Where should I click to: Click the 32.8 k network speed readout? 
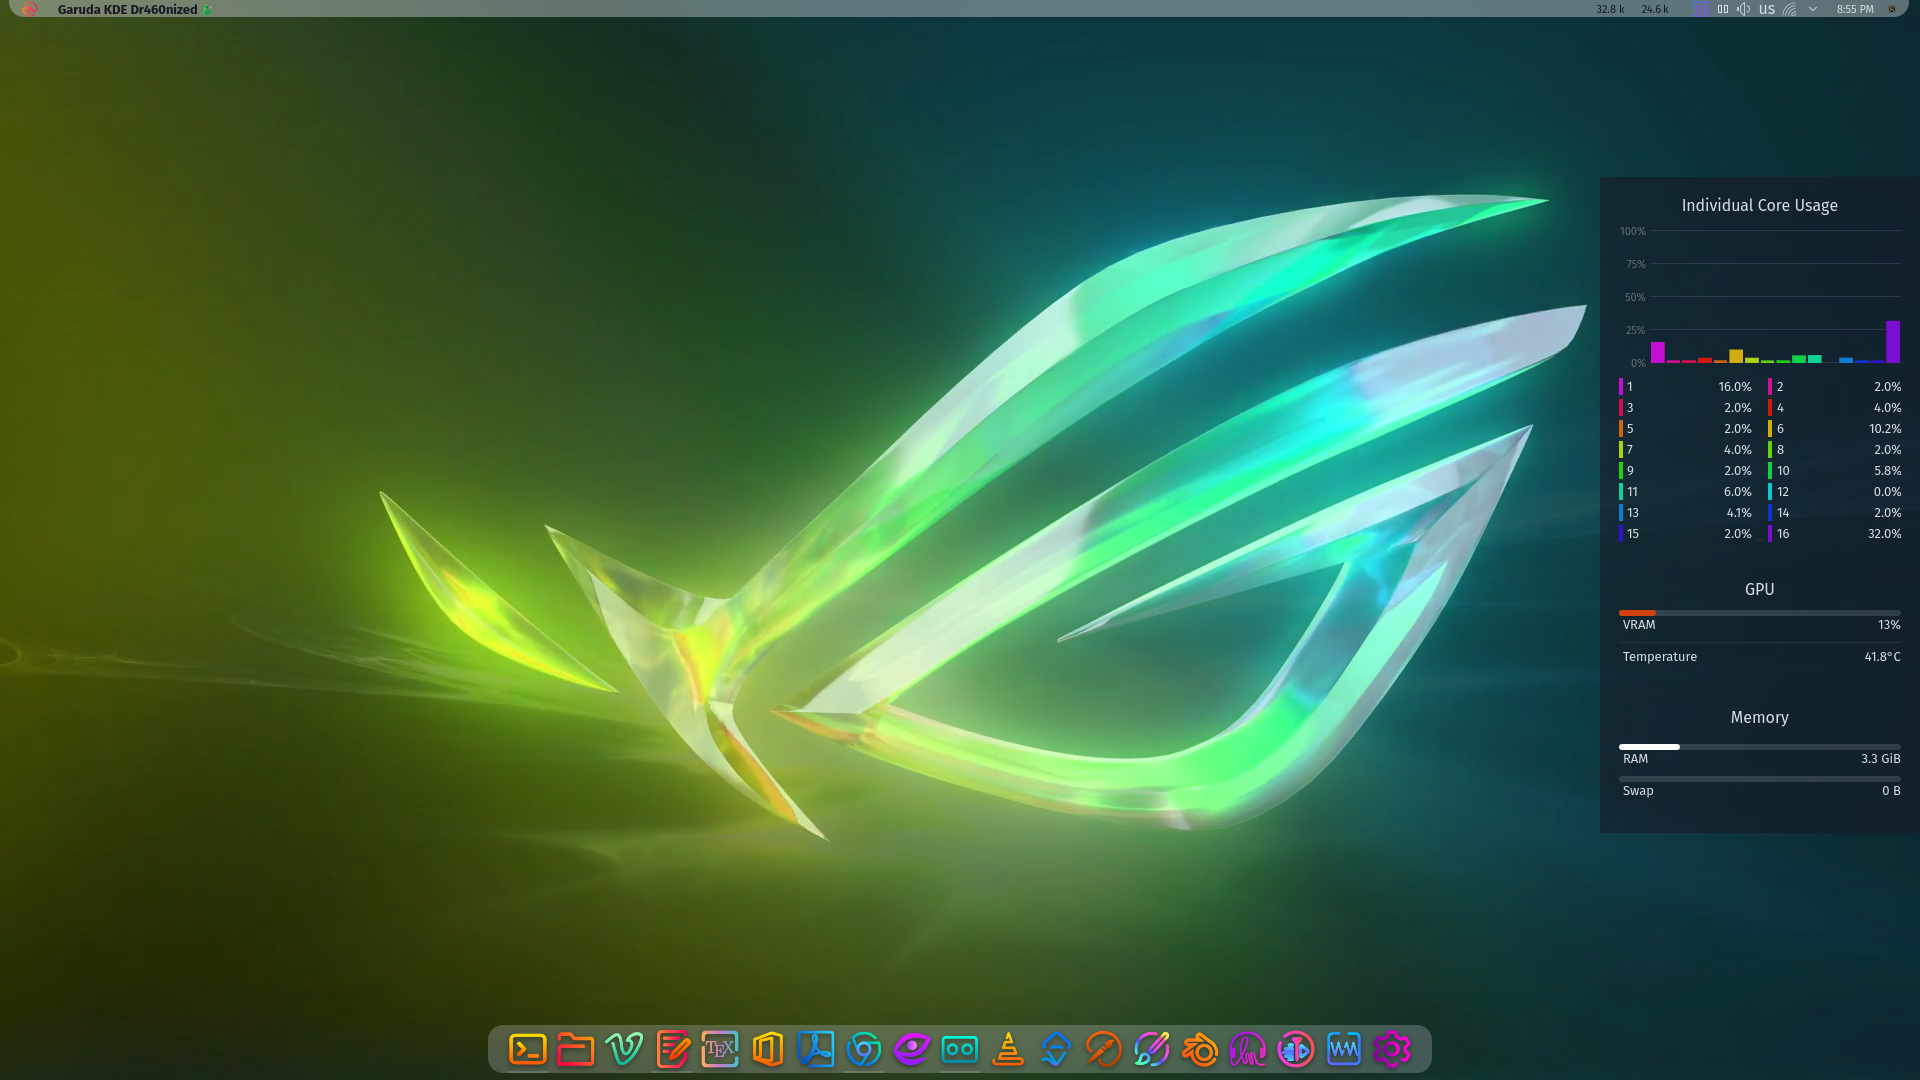(1610, 9)
